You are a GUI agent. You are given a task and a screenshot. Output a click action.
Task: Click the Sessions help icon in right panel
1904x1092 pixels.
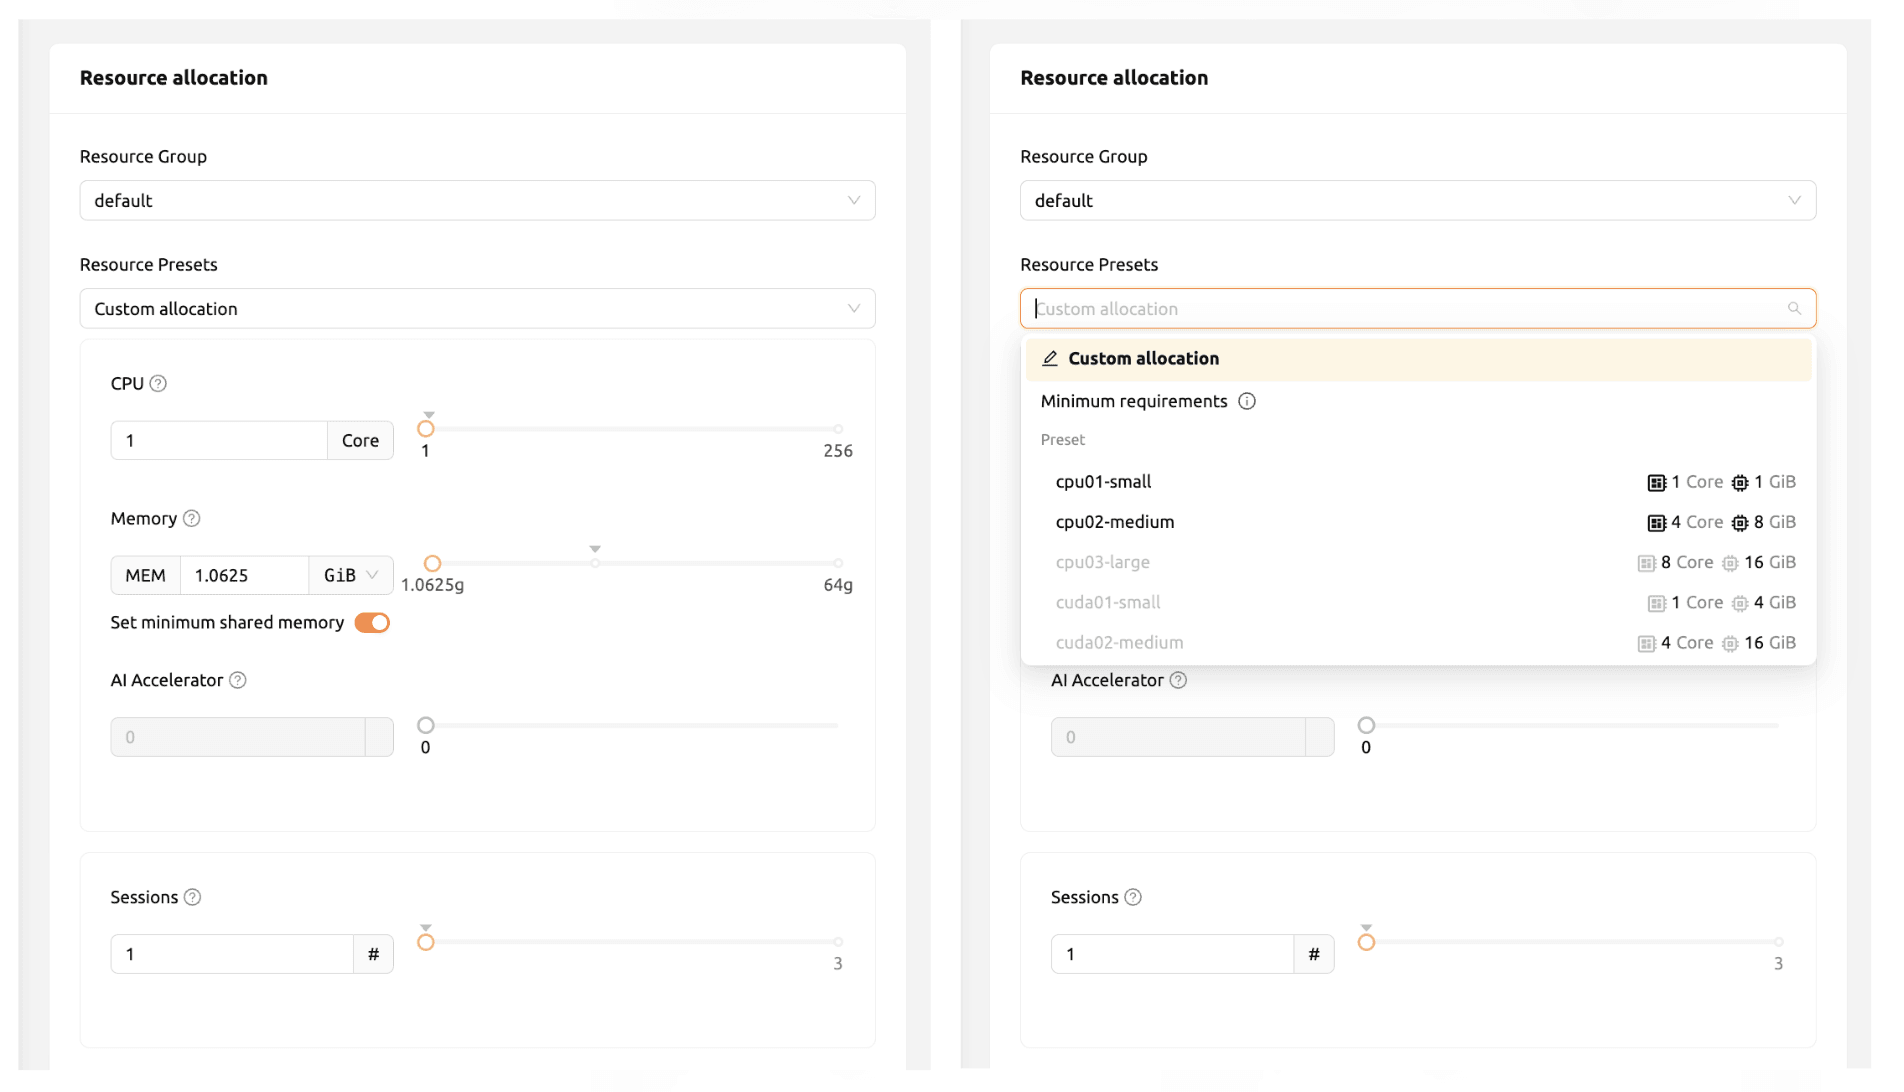1133,897
